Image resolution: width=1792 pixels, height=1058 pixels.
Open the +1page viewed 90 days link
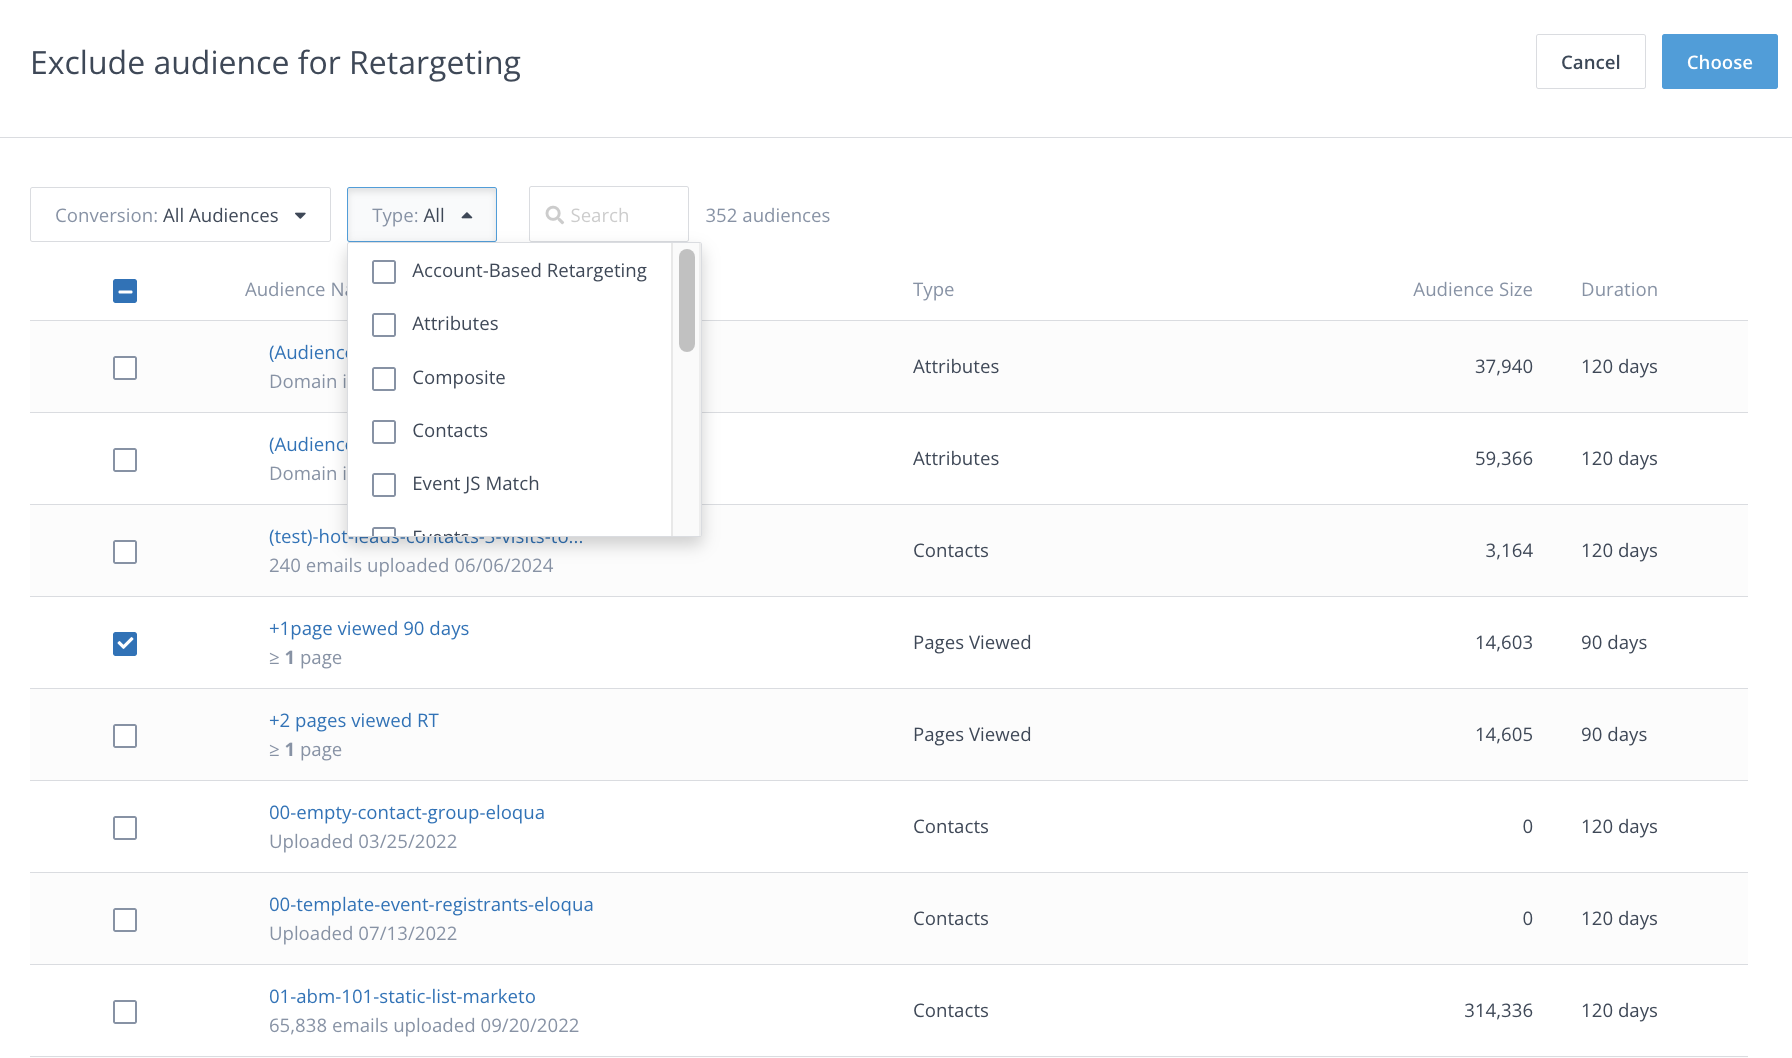pyautogui.click(x=369, y=629)
